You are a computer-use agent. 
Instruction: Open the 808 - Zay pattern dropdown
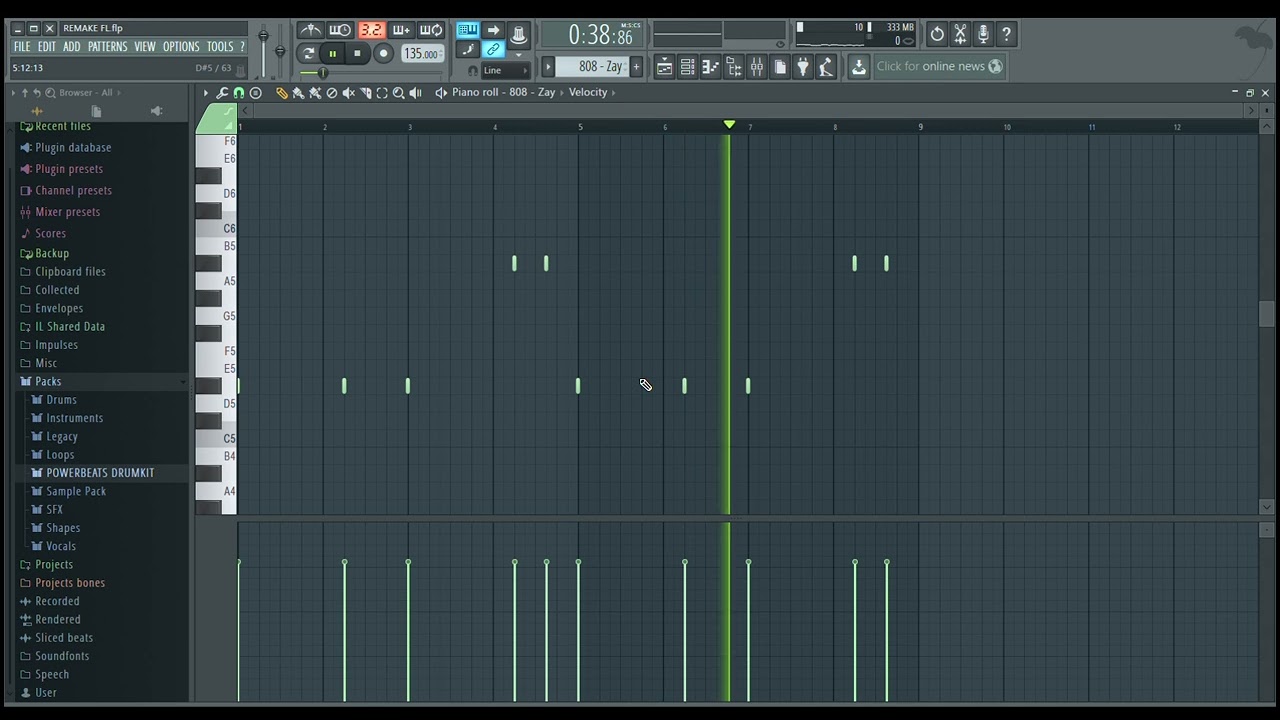tap(591, 67)
